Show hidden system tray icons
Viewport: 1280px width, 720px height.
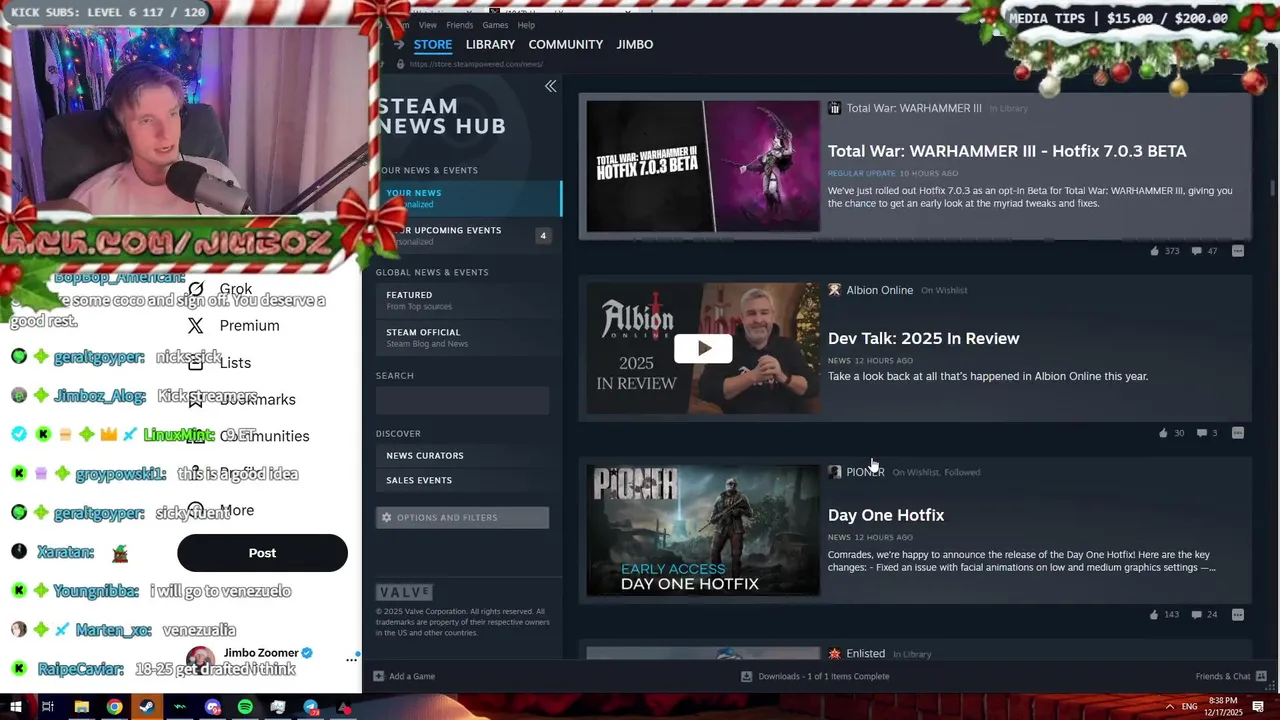click(x=1170, y=707)
